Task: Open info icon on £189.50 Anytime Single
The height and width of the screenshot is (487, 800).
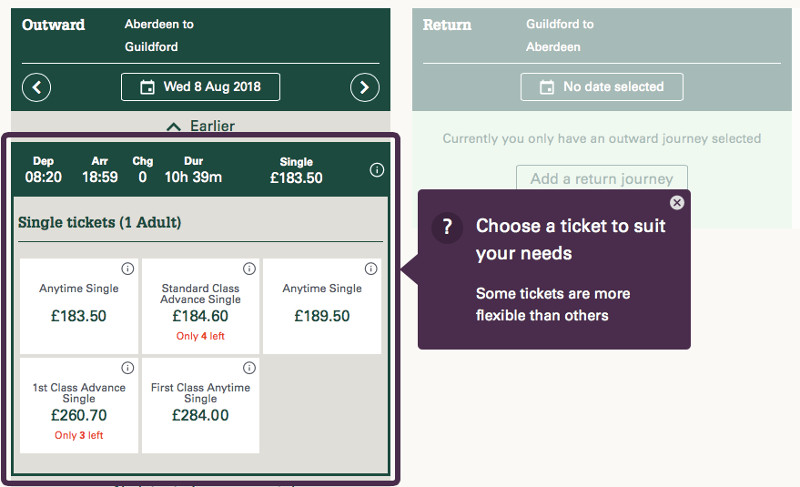Action: click(x=371, y=269)
